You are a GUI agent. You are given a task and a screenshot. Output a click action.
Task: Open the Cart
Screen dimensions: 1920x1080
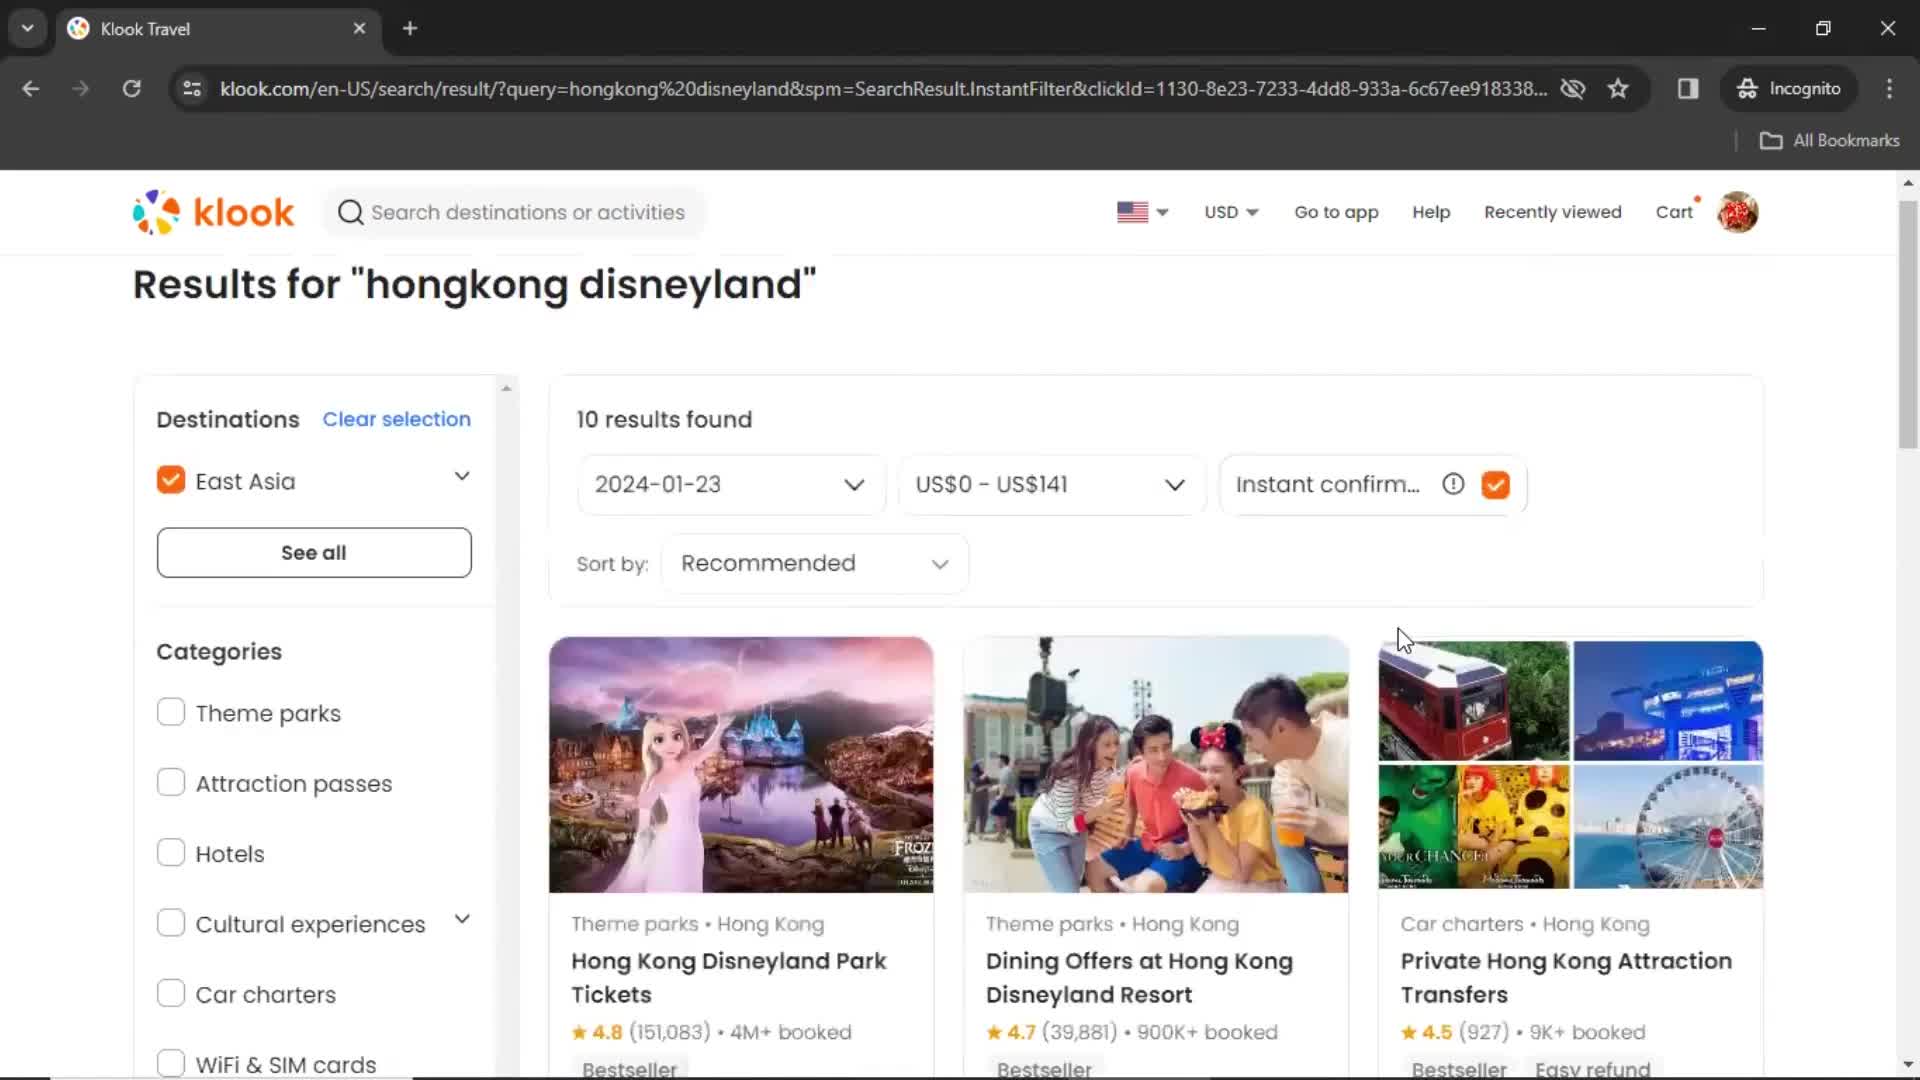coord(1674,212)
